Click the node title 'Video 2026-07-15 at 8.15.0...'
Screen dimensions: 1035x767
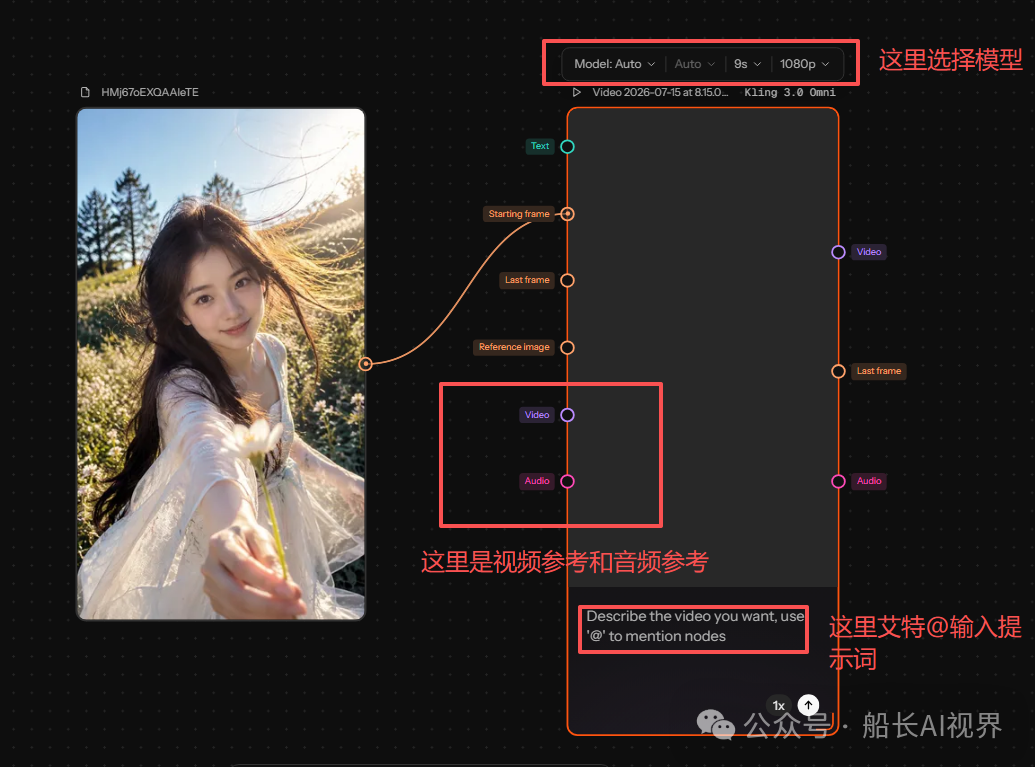point(660,92)
